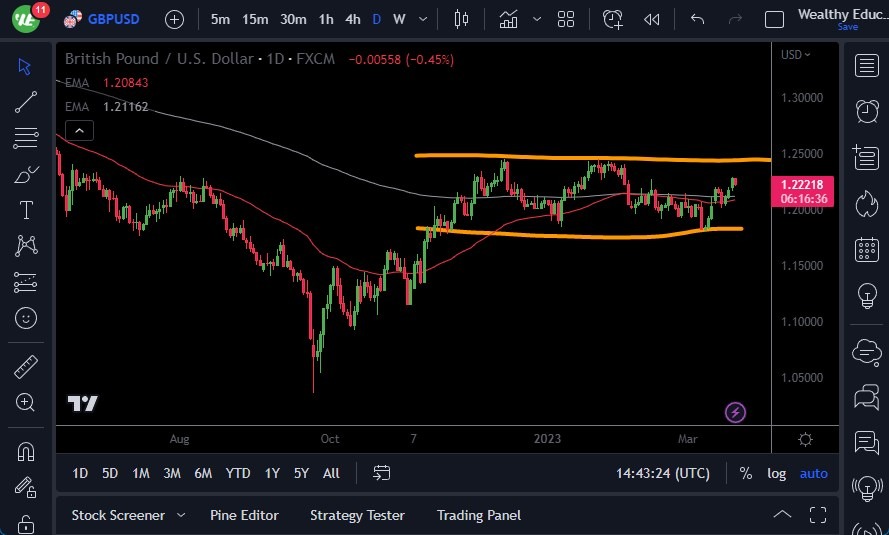
Task: Toggle log scale on price axis
Action: click(x=776, y=473)
